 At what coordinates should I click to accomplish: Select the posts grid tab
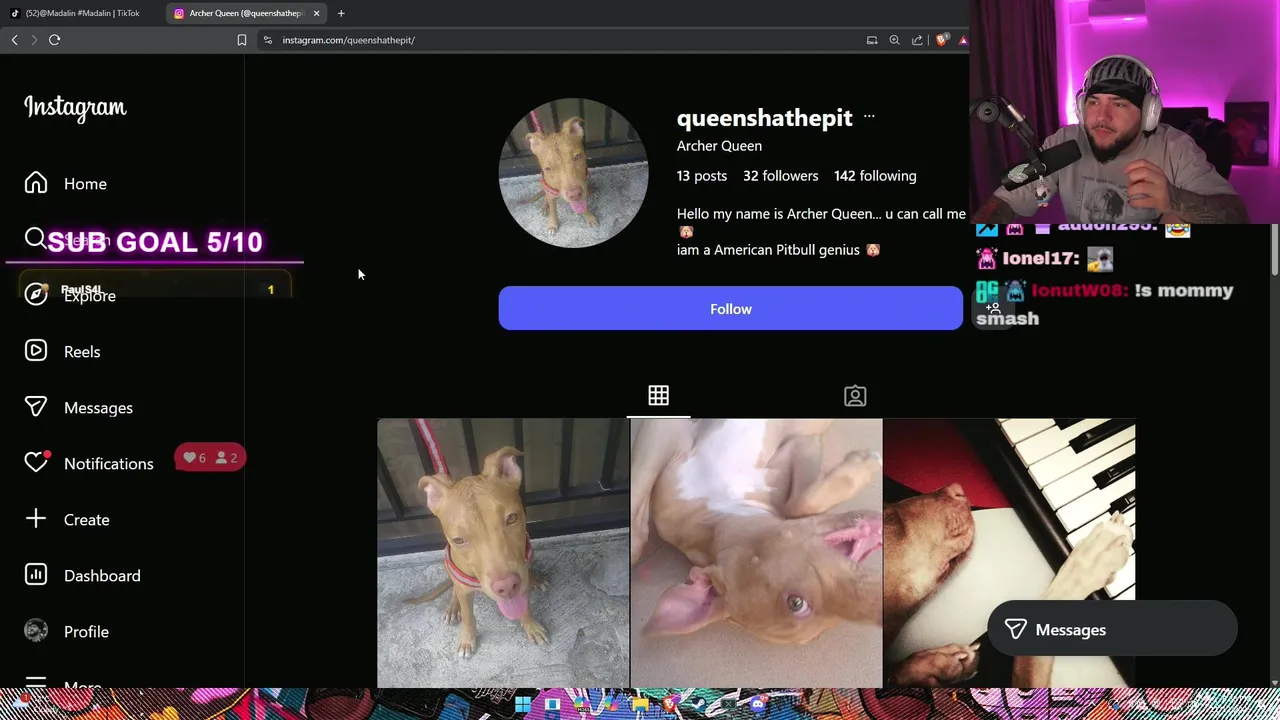[658, 396]
